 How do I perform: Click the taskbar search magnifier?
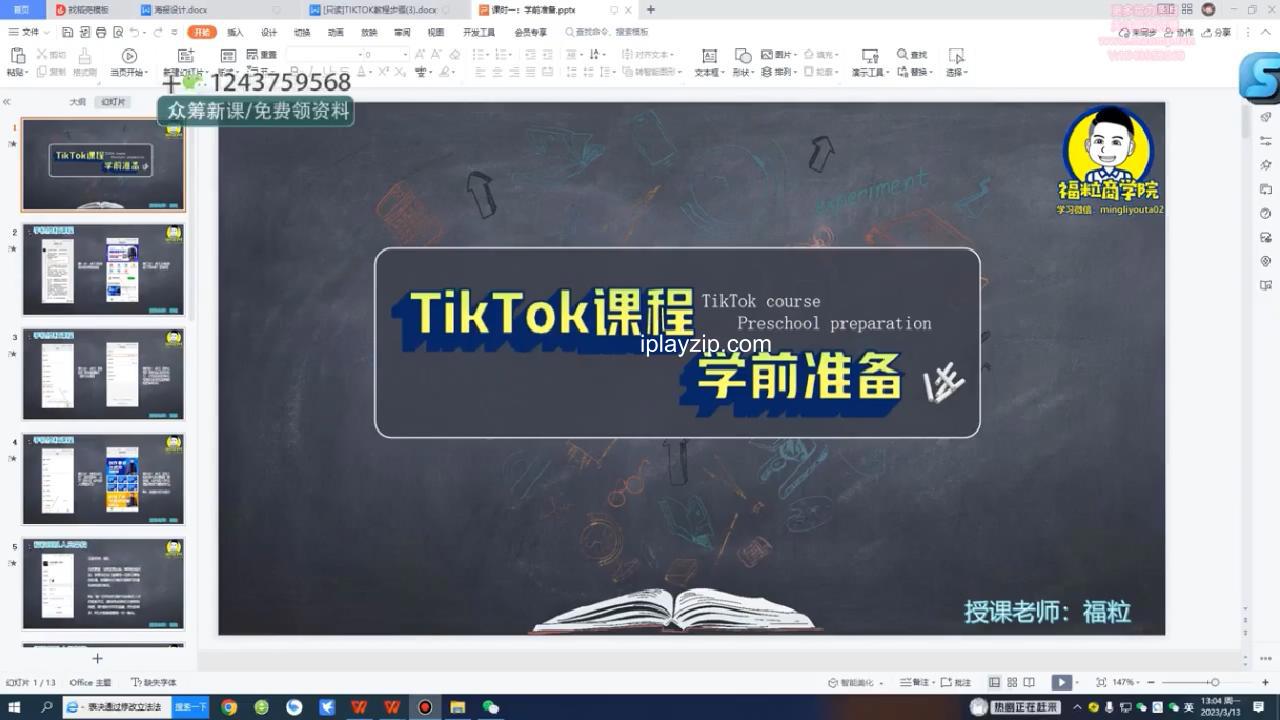(x=46, y=707)
